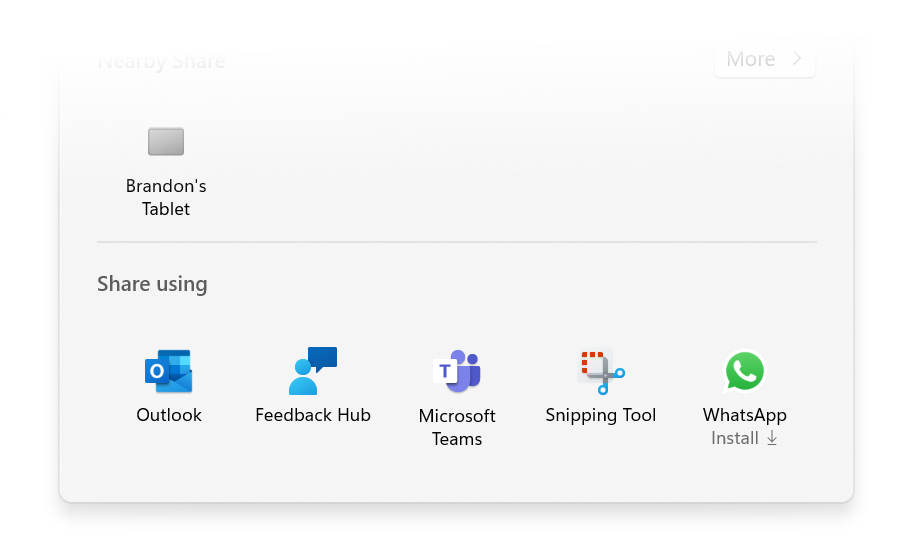Click the "Brandon's Tablet" device label
Screen dimensions: 901x555
pos(166,198)
